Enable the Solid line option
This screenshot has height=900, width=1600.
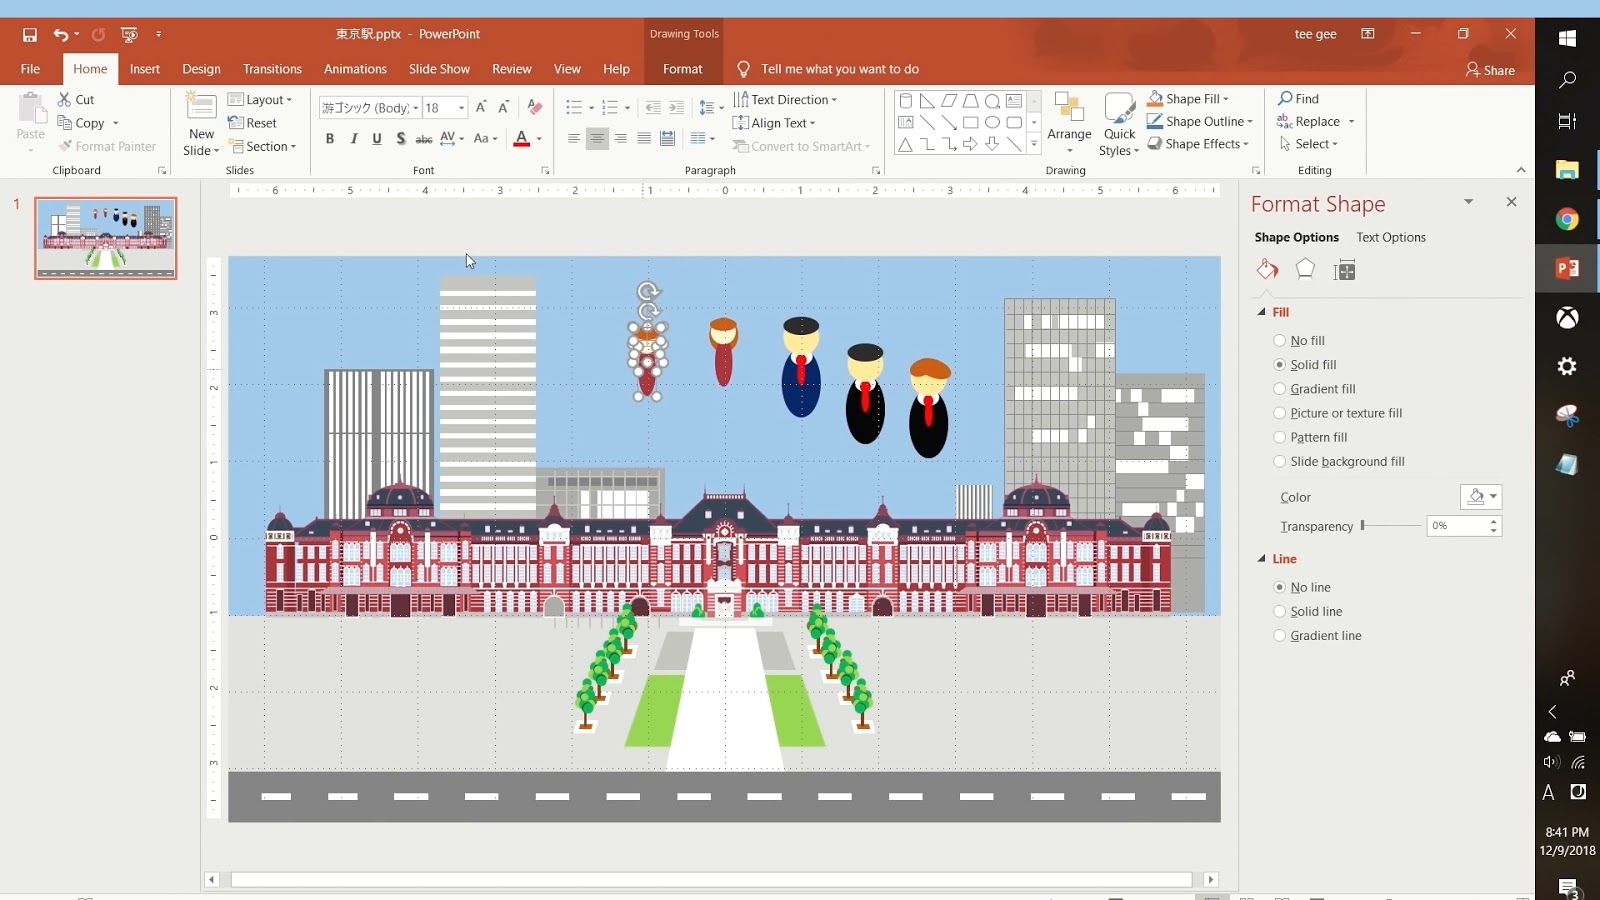[x=1280, y=612]
